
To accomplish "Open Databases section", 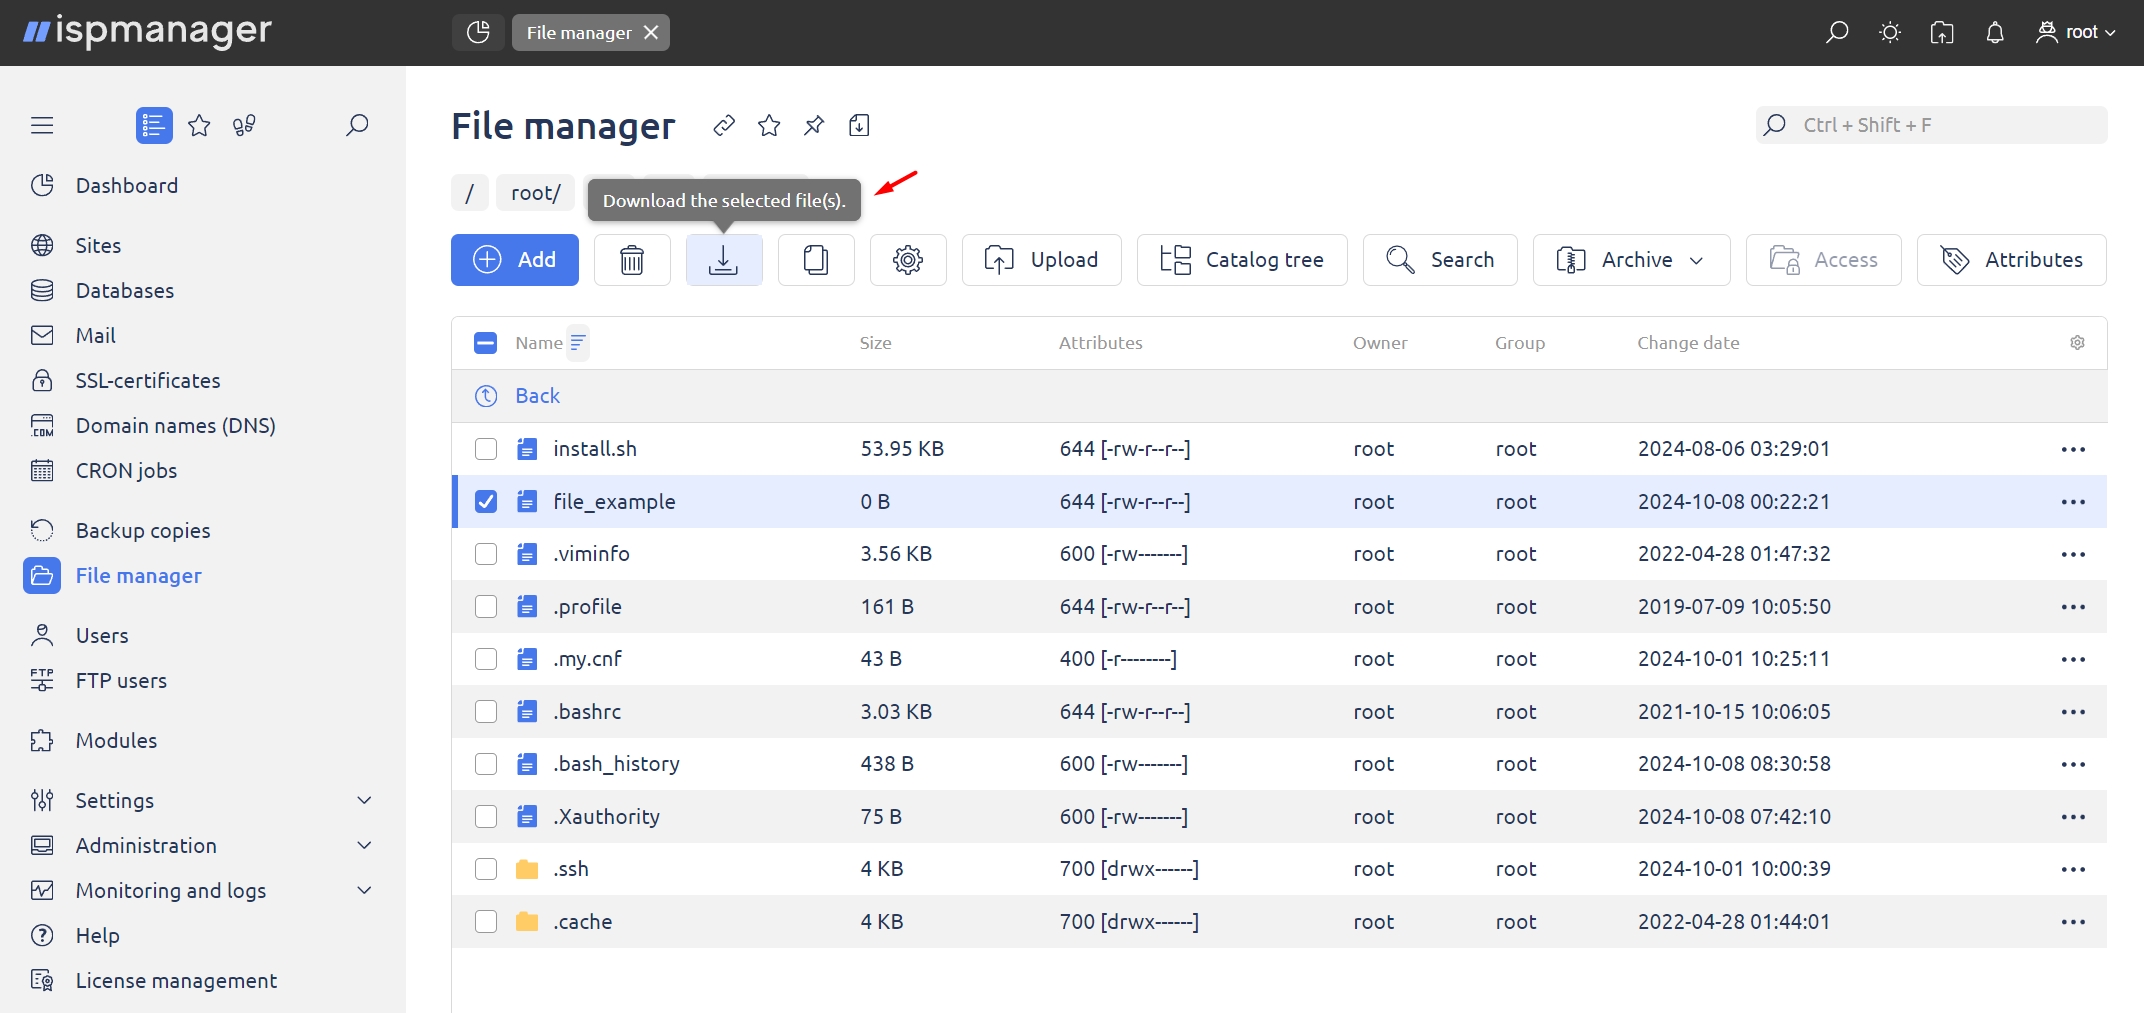I will tap(125, 290).
